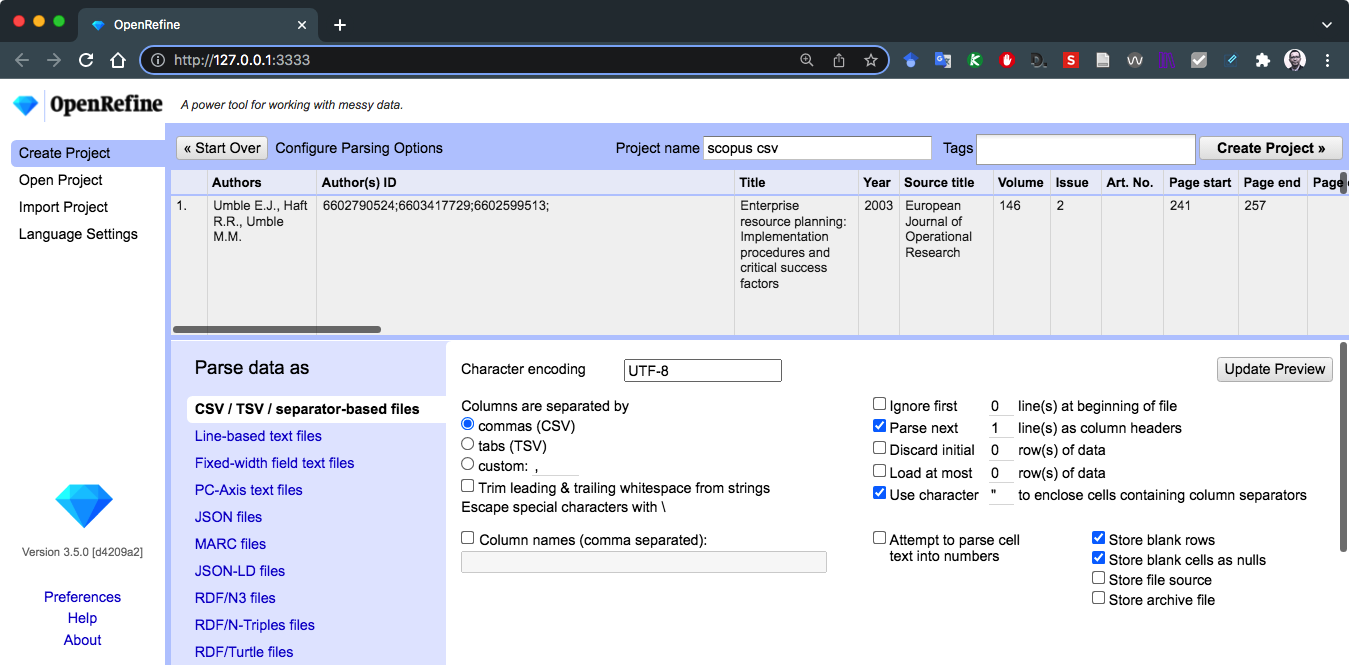Viewport: 1349px width, 665px height.
Task: Click the share icon in the address bar
Action: [839, 60]
